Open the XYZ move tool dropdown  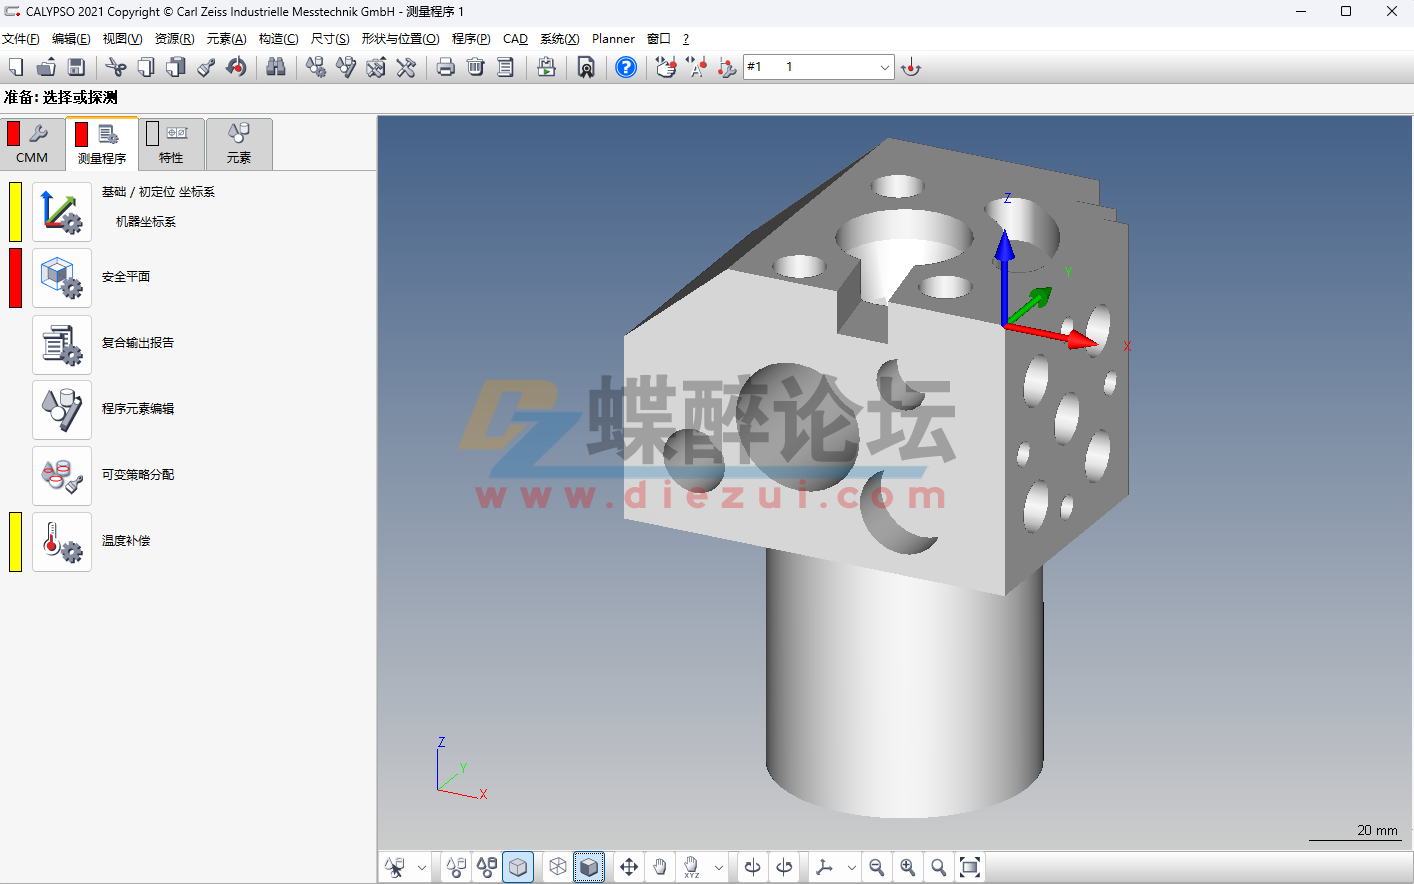(719, 866)
